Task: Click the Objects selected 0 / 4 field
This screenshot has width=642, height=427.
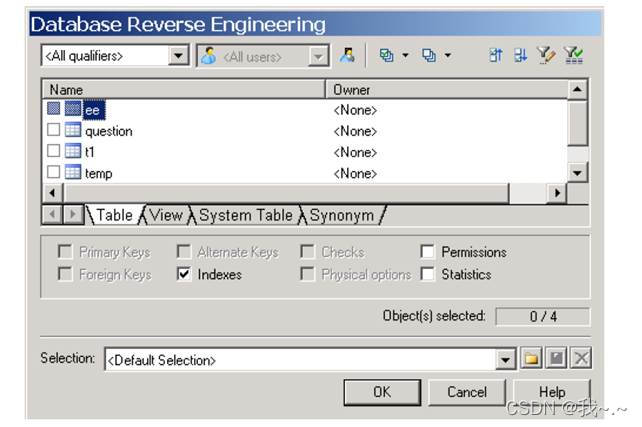Action: 543,316
